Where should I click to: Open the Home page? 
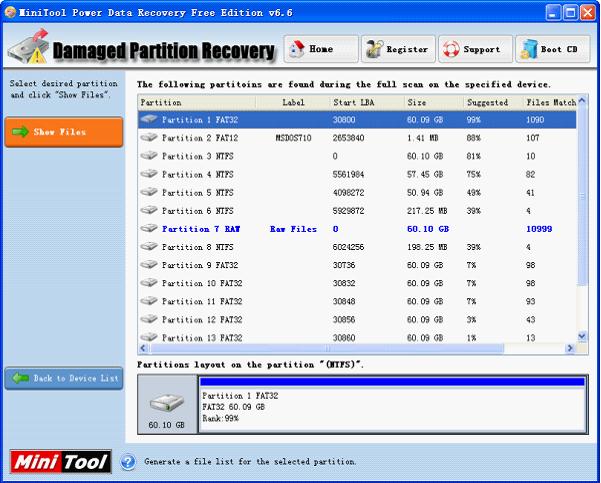click(x=321, y=49)
